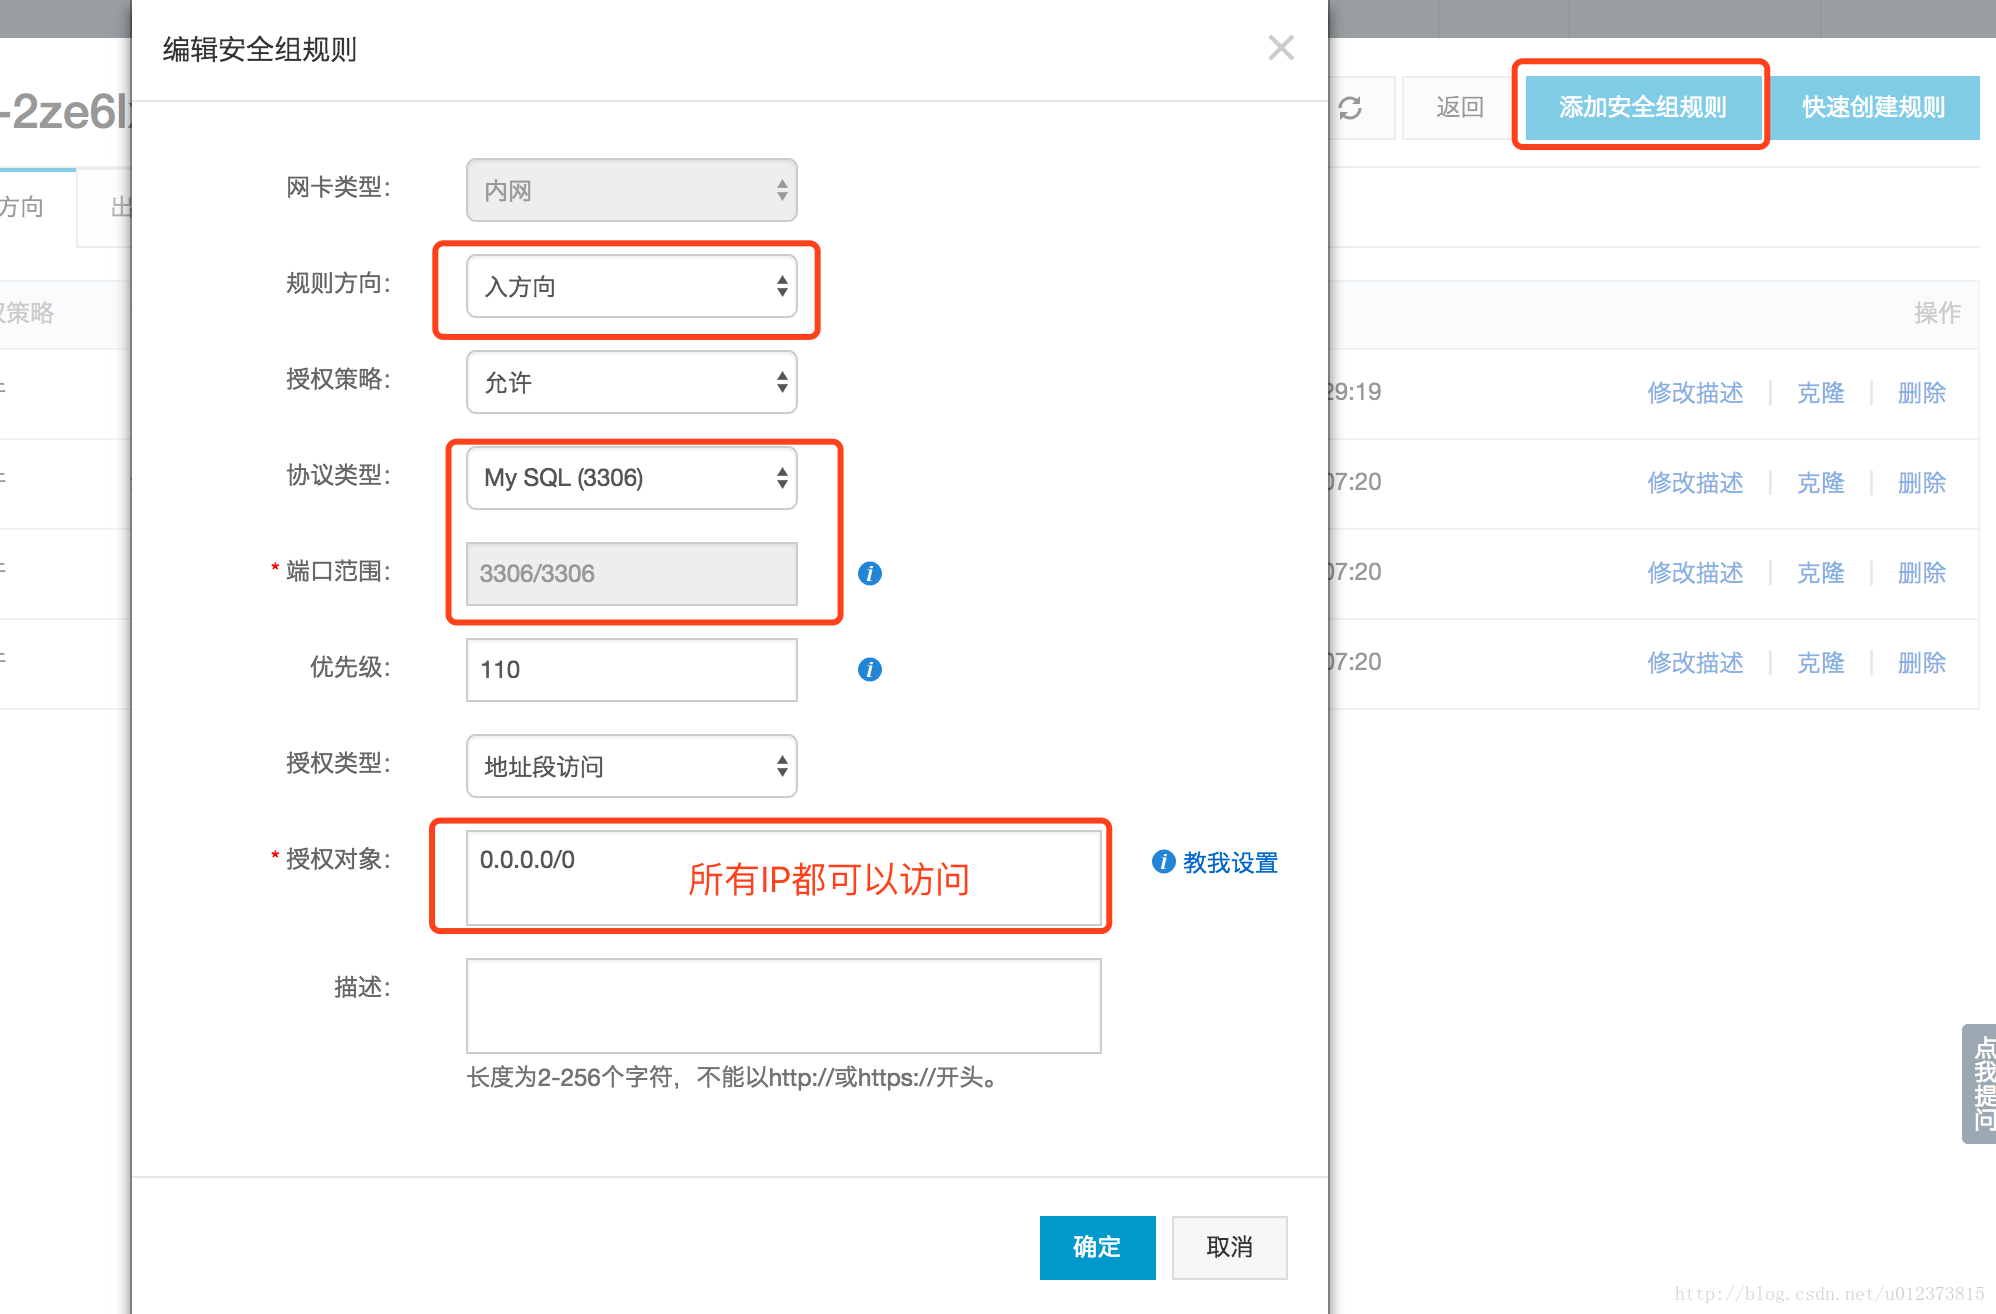Click the info icon beside port range
The width and height of the screenshot is (1996, 1314).
tap(870, 573)
